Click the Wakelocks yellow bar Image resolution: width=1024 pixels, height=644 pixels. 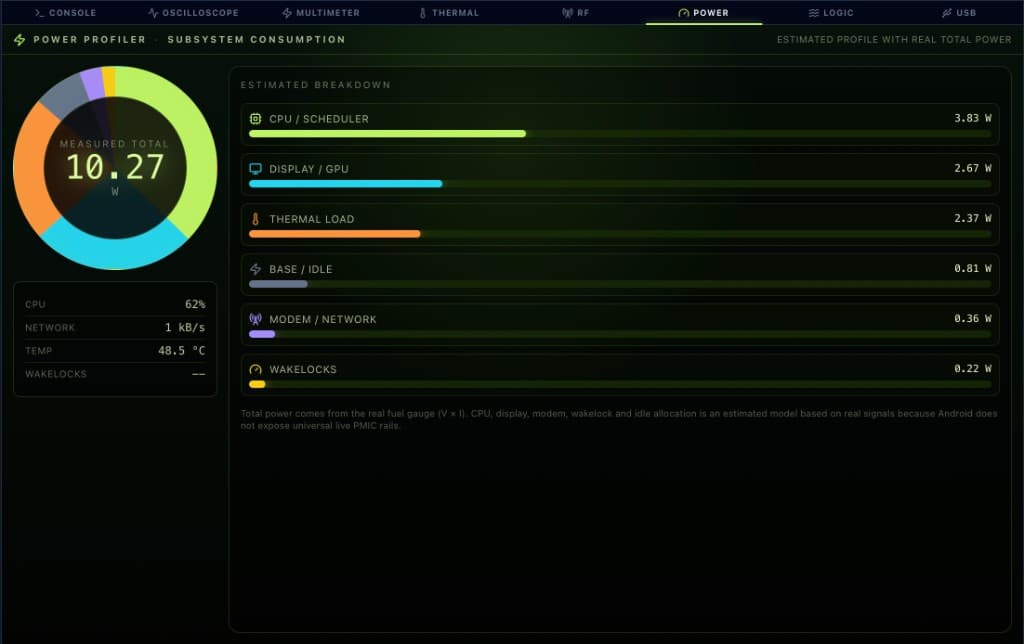tap(257, 385)
